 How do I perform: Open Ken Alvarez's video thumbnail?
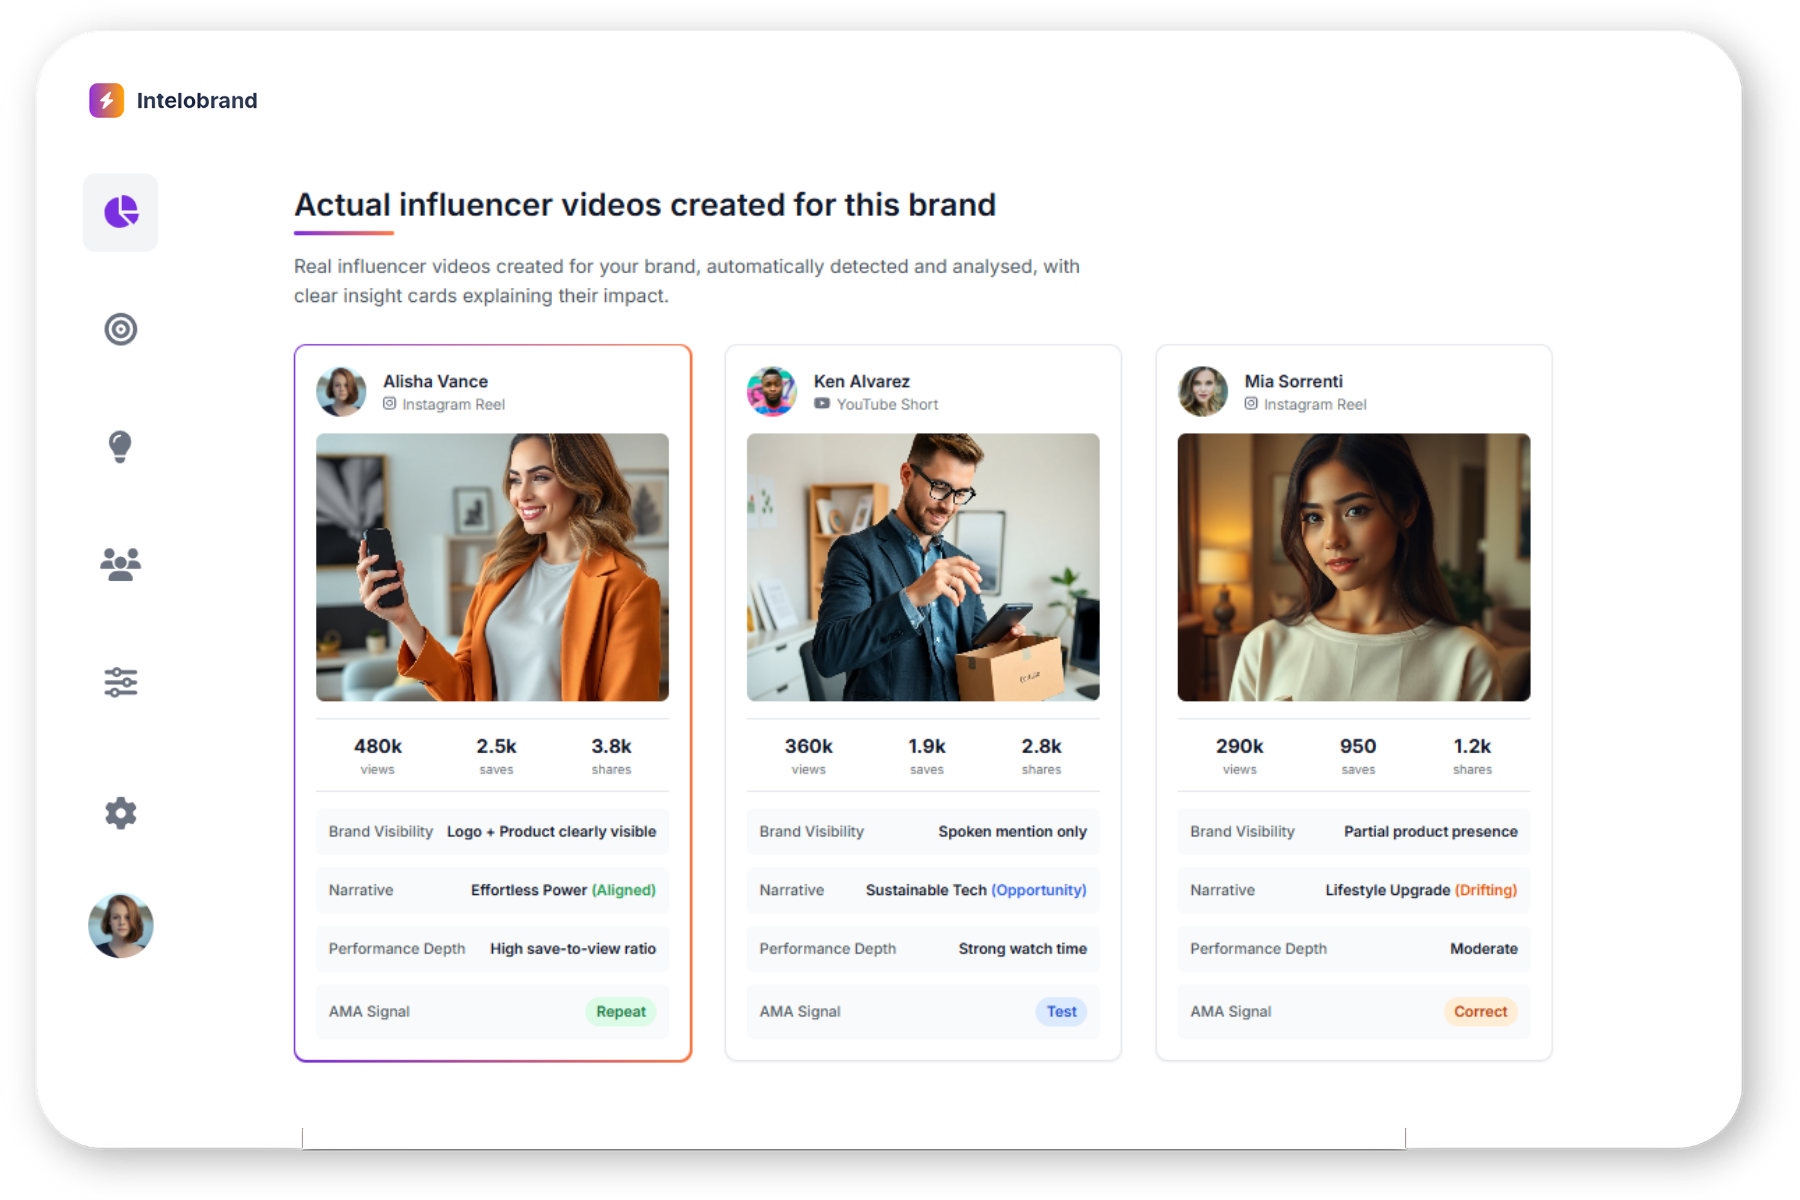(922, 567)
